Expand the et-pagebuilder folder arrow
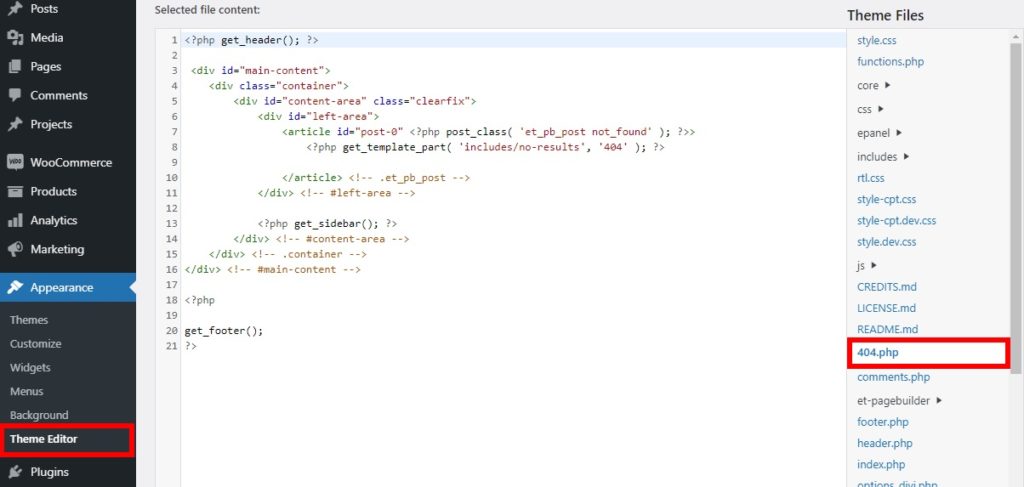1024x487 pixels. point(938,400)
